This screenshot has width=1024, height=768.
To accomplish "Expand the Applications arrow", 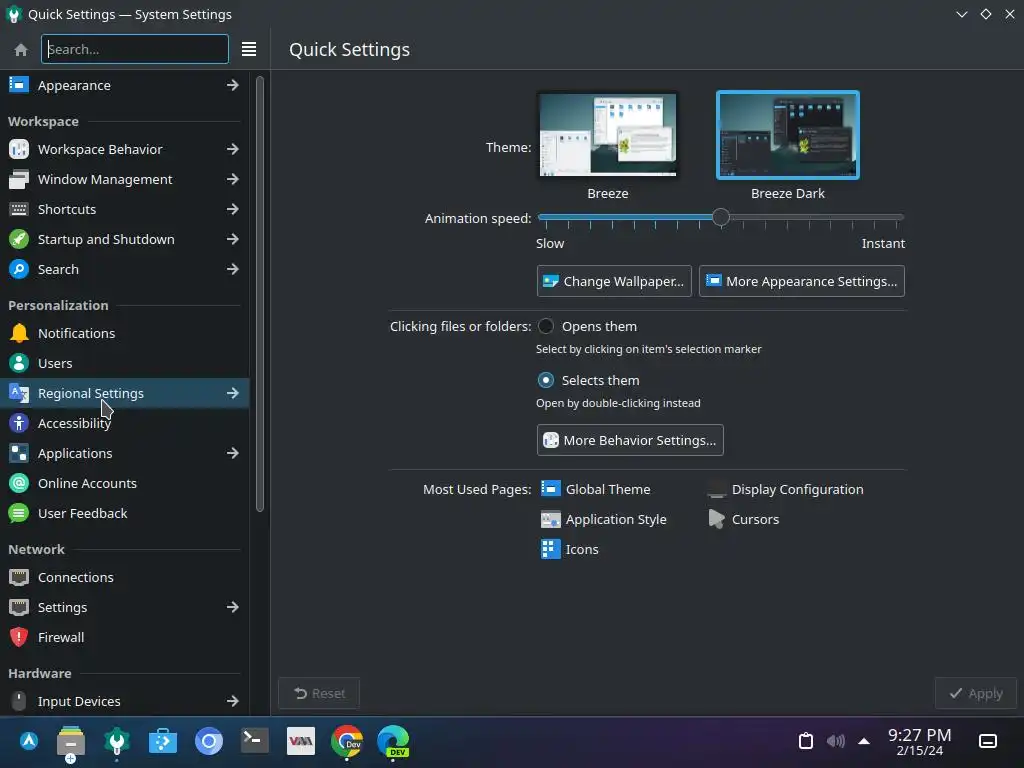I will [232, 453].
